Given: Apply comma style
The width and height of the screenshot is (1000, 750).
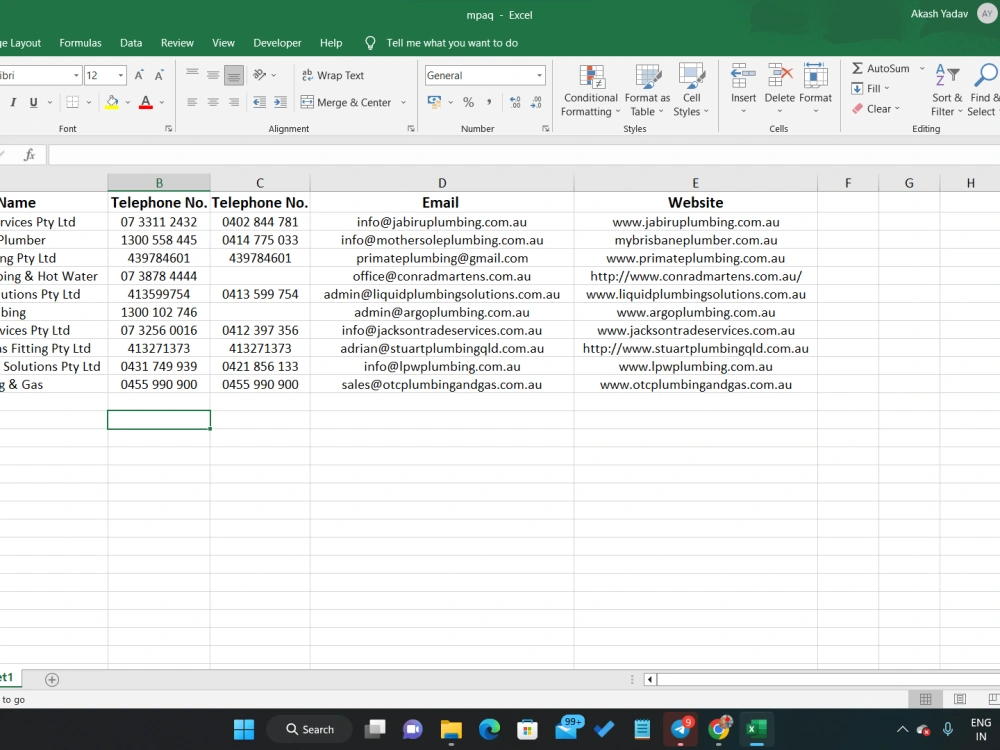Looking at the screenshot, I should (x=489, y=102).
